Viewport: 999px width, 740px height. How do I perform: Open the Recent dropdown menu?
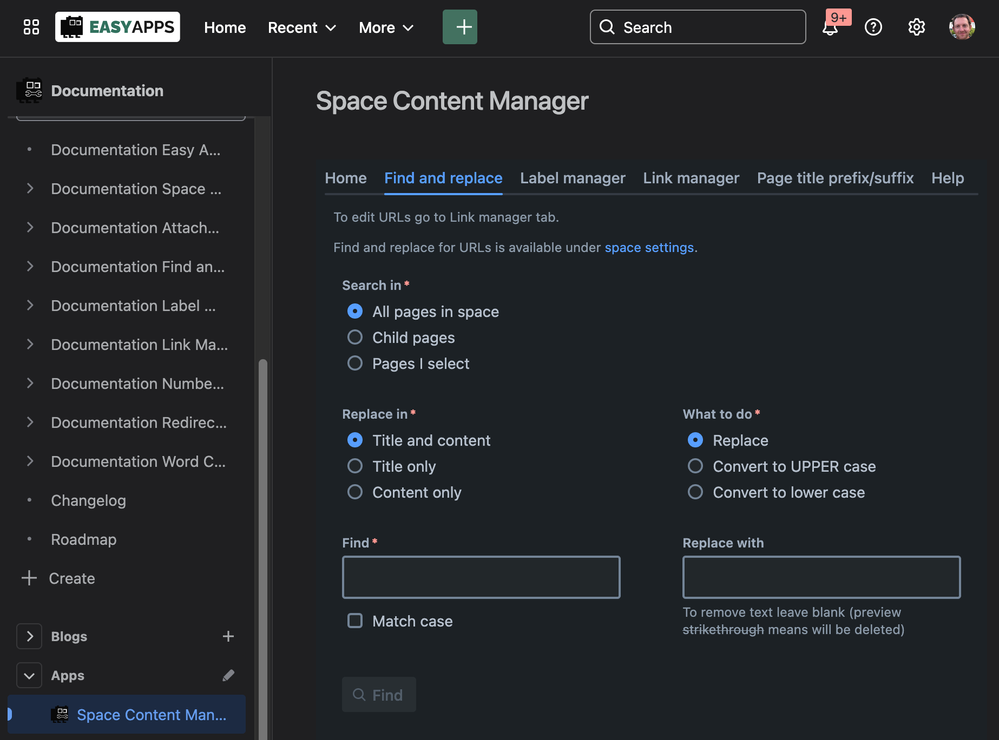click(302, 27)
